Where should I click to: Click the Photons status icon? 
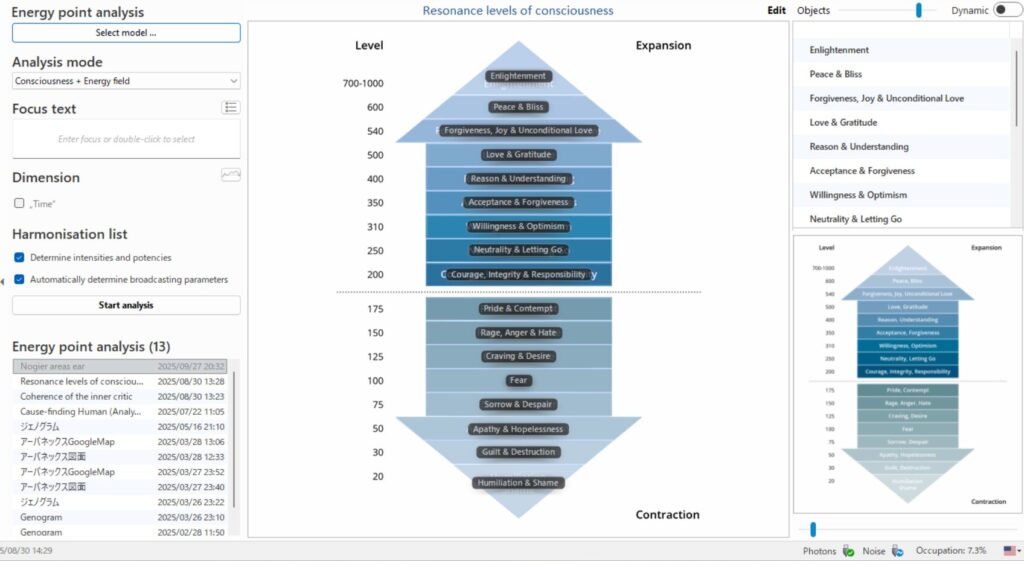[848, 551]
